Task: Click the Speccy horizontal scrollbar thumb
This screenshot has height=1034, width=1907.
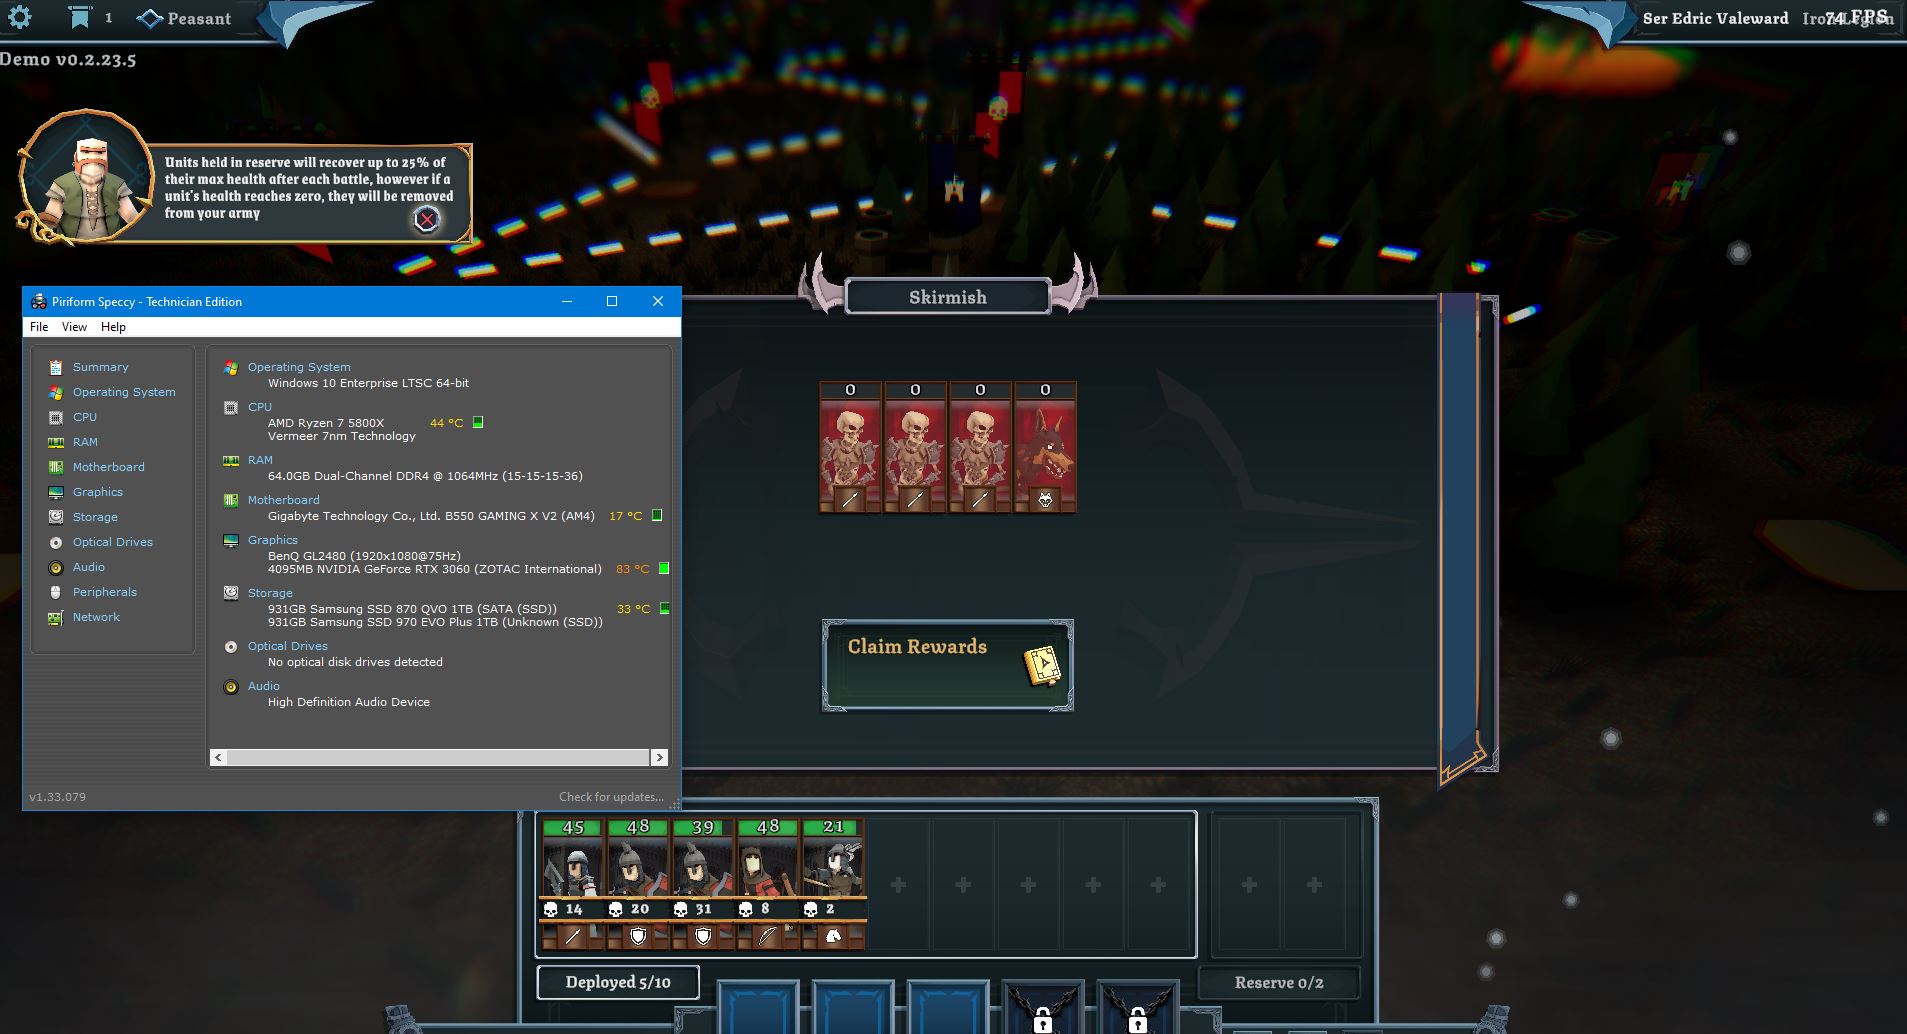Action: pos(438,758)
